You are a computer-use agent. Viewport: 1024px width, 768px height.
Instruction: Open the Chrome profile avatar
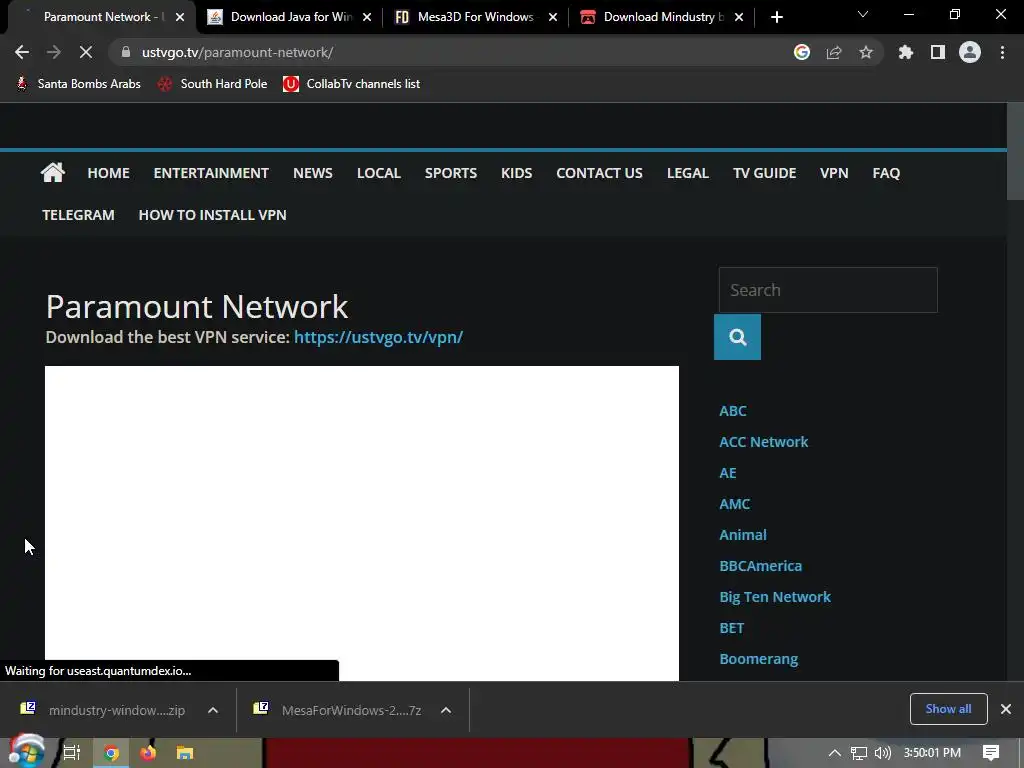[970, 52]
